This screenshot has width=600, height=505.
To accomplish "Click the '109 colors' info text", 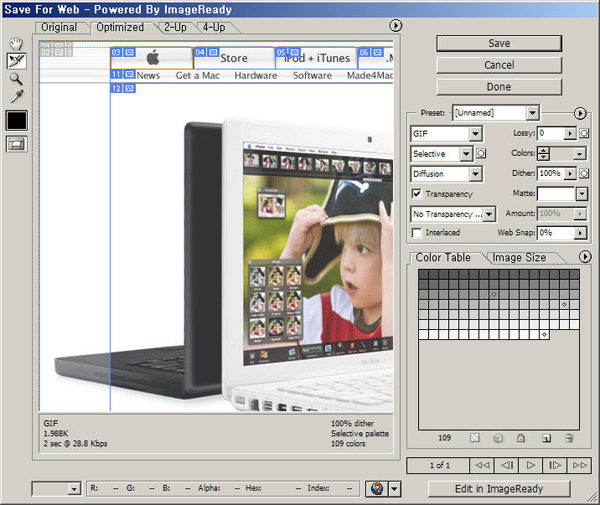I will pyautogui.click(x=348, y=444).
